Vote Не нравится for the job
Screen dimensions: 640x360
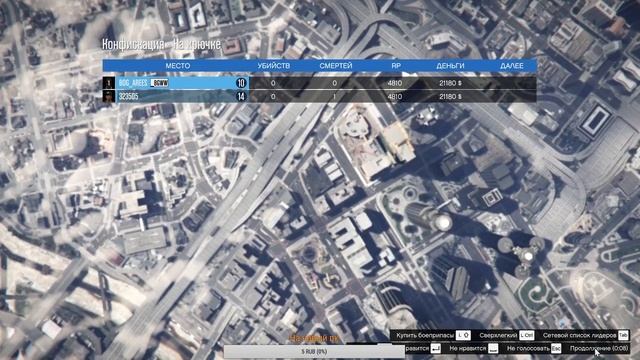pos(468,349)
